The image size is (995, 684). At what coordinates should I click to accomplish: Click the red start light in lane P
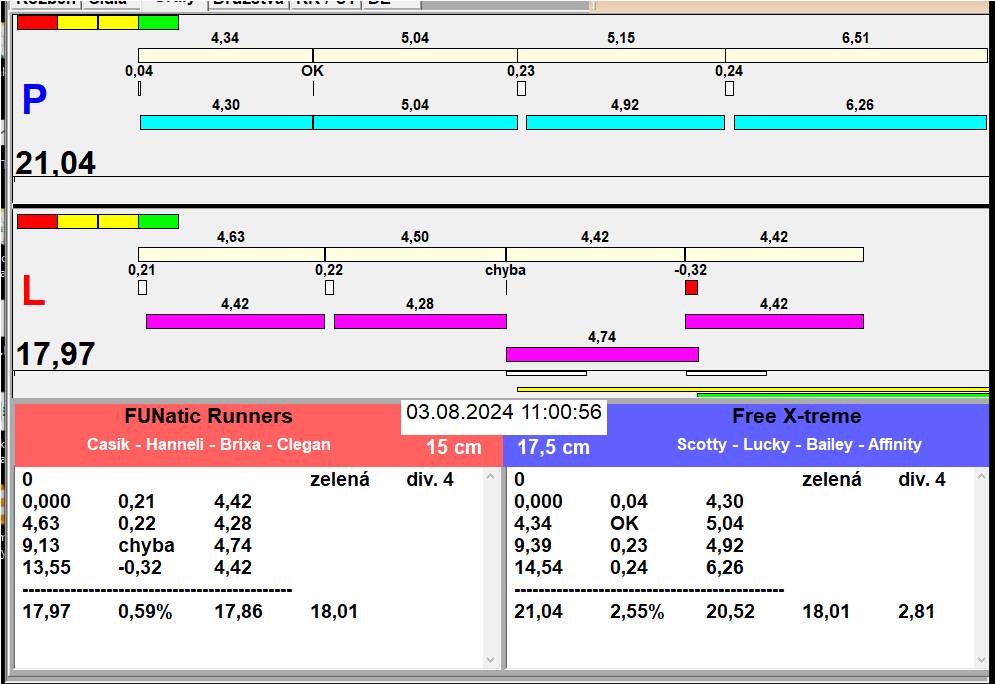[x=37, y=22]
